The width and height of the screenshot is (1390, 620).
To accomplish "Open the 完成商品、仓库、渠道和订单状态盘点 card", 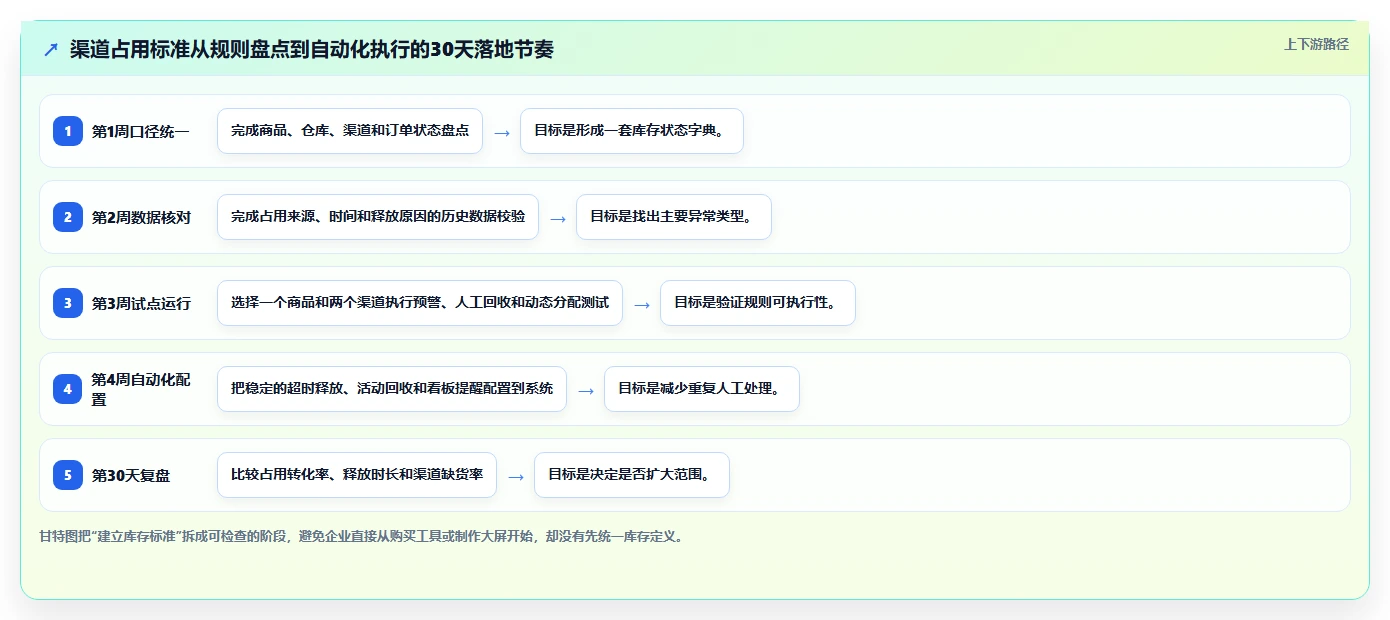I will pos(350,131).
